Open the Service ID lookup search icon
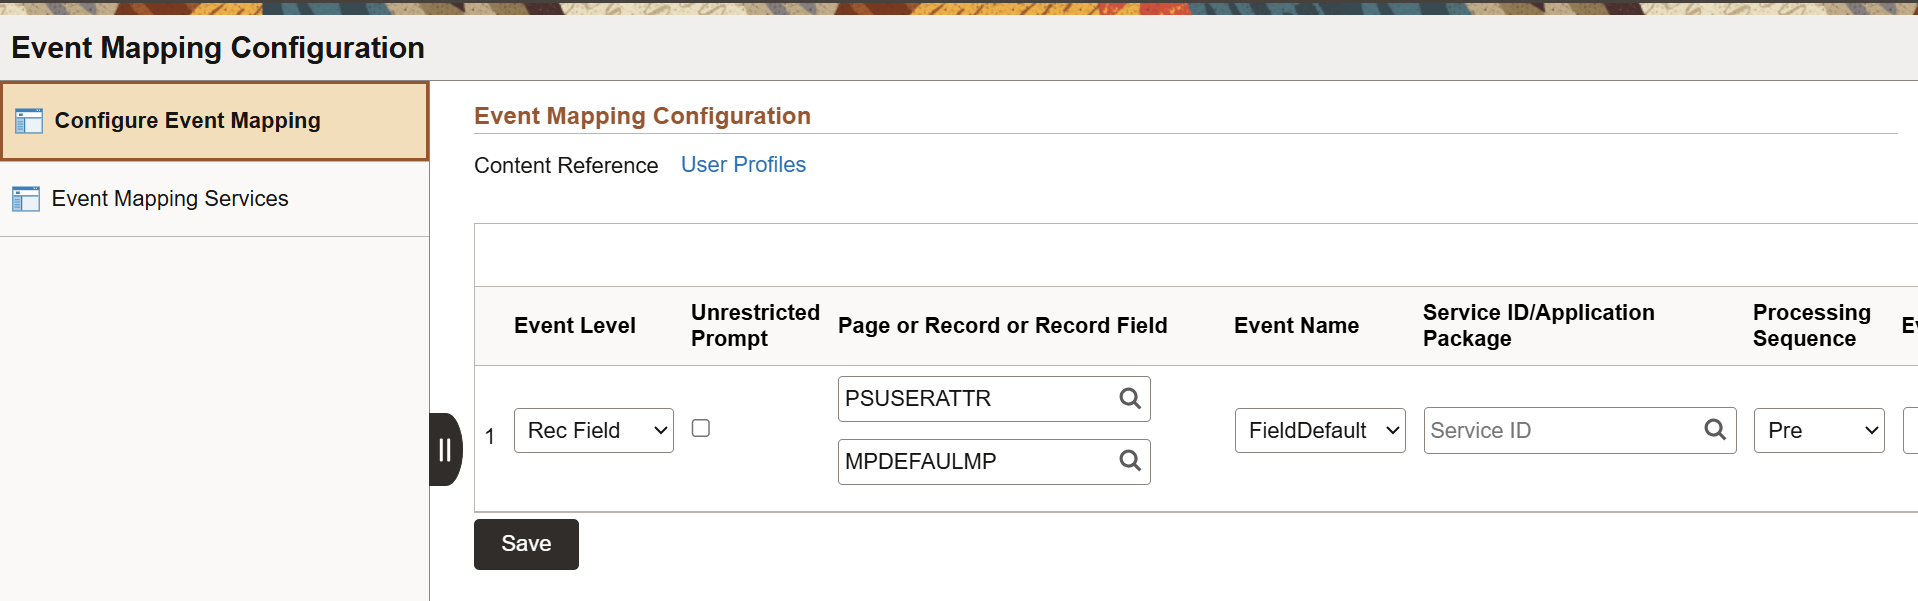The image size is (1918, 601). (1715, 430)
